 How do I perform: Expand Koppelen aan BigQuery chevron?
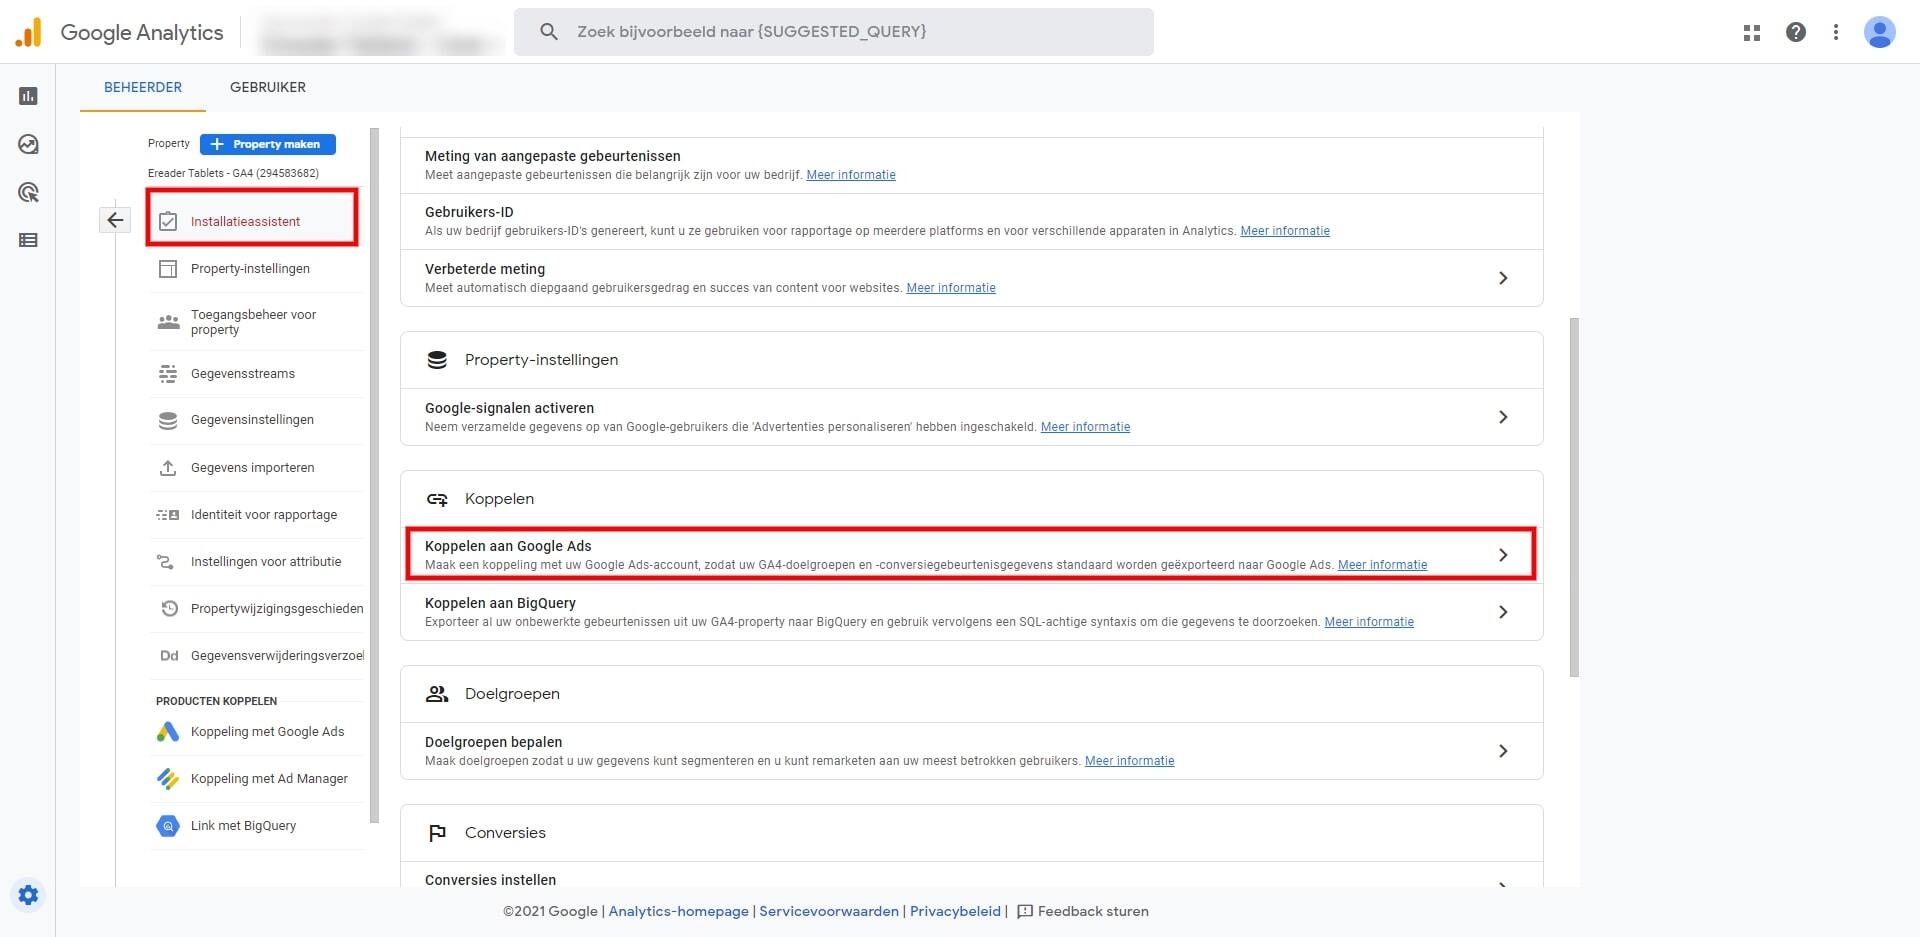[x=1503, y=612]
